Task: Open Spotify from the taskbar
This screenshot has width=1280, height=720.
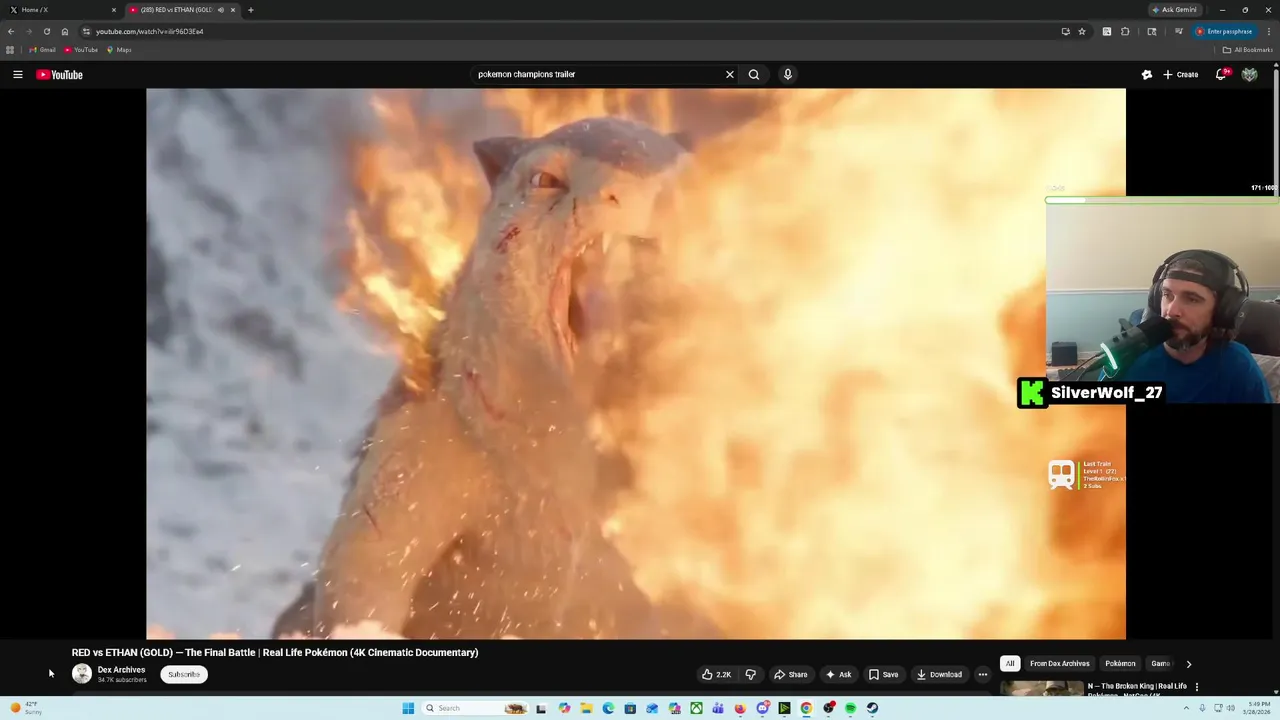Action: tap(850, 708)
